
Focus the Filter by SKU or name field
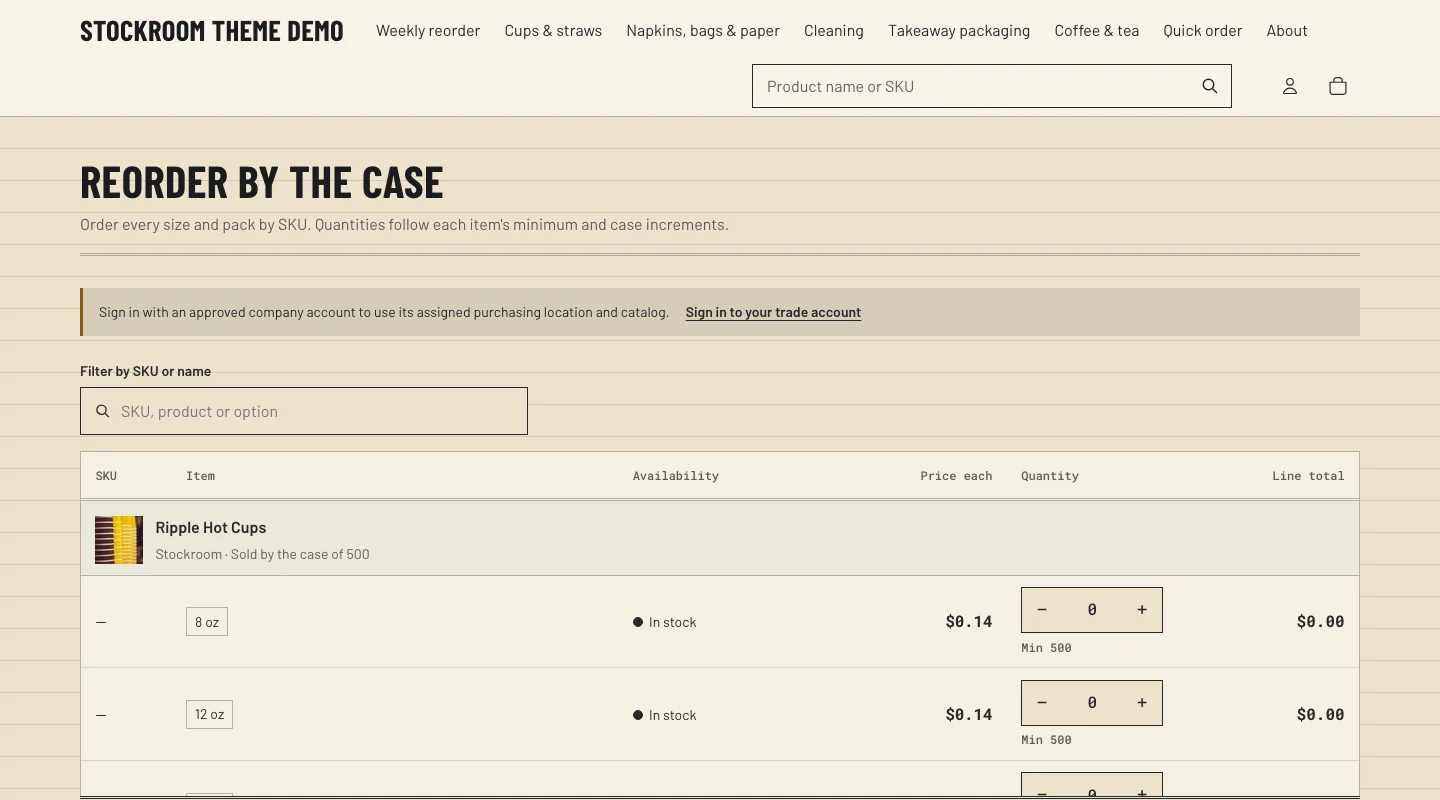pyautogui.click(x=304, y=411)
